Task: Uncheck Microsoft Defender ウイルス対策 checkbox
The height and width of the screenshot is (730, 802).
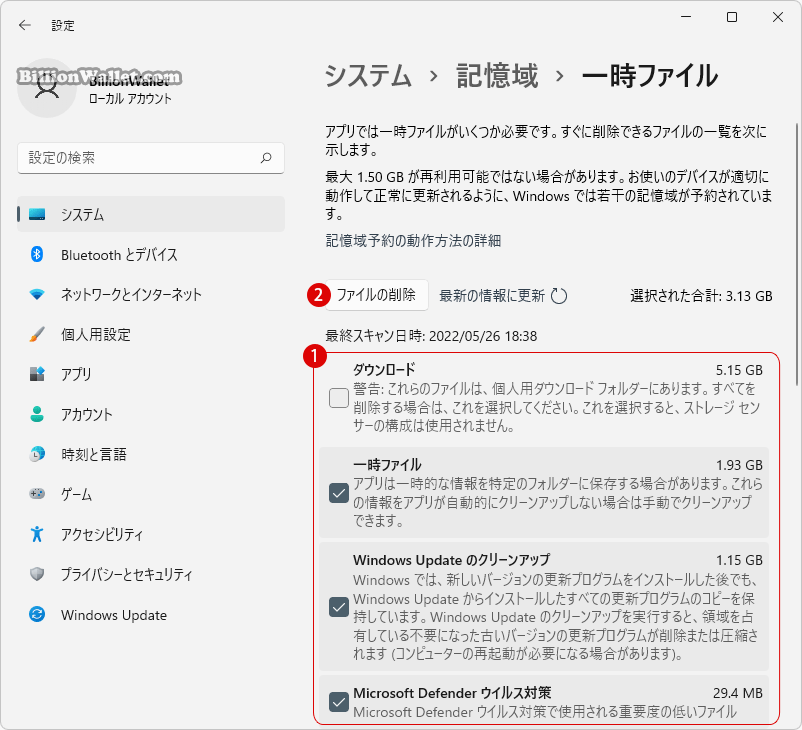Action: (x=339, y=702)
